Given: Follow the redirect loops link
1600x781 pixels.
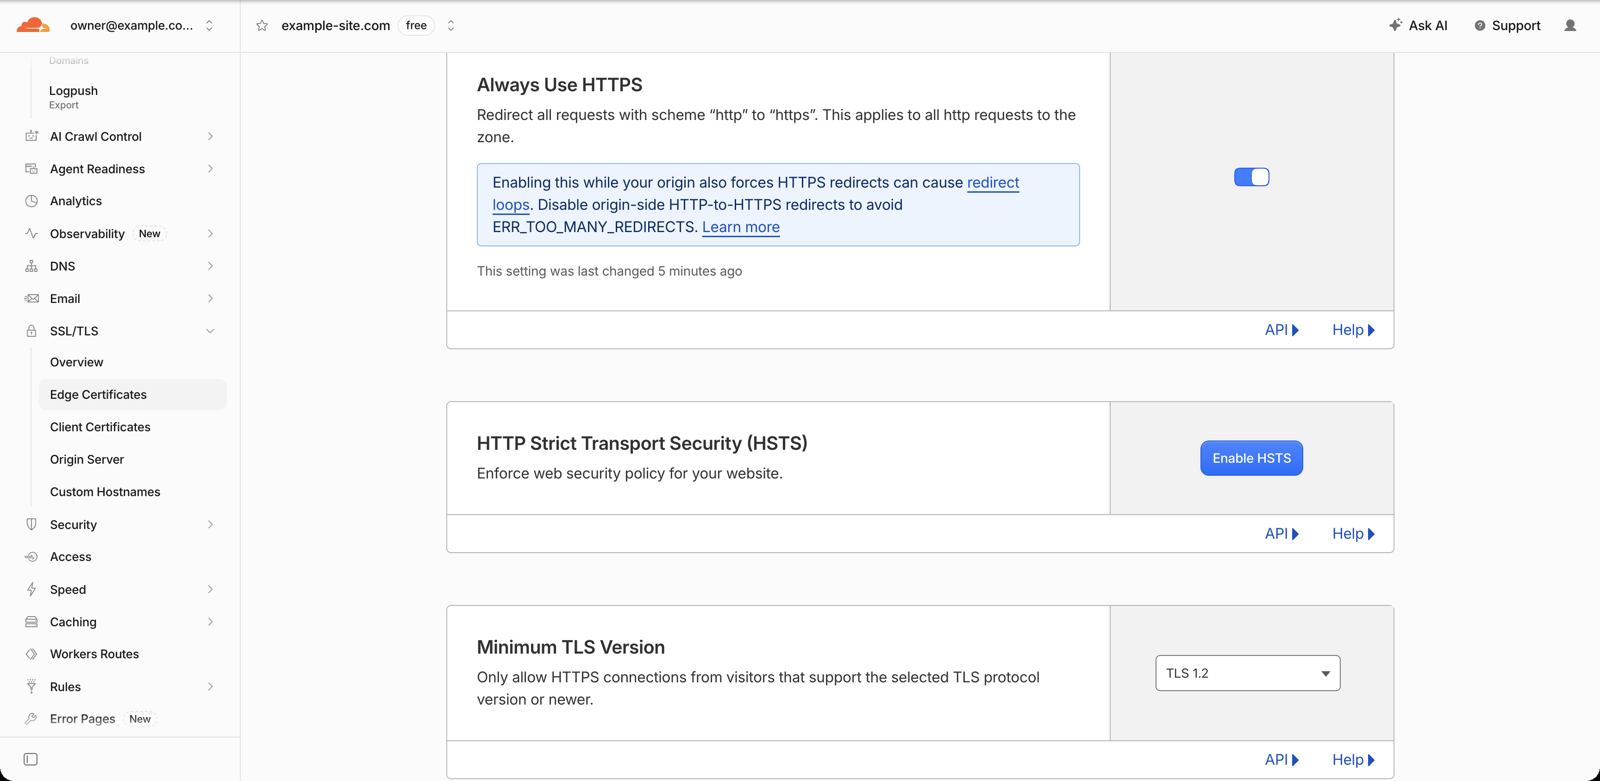Looking at the screenshot, I should click(993, 182).
